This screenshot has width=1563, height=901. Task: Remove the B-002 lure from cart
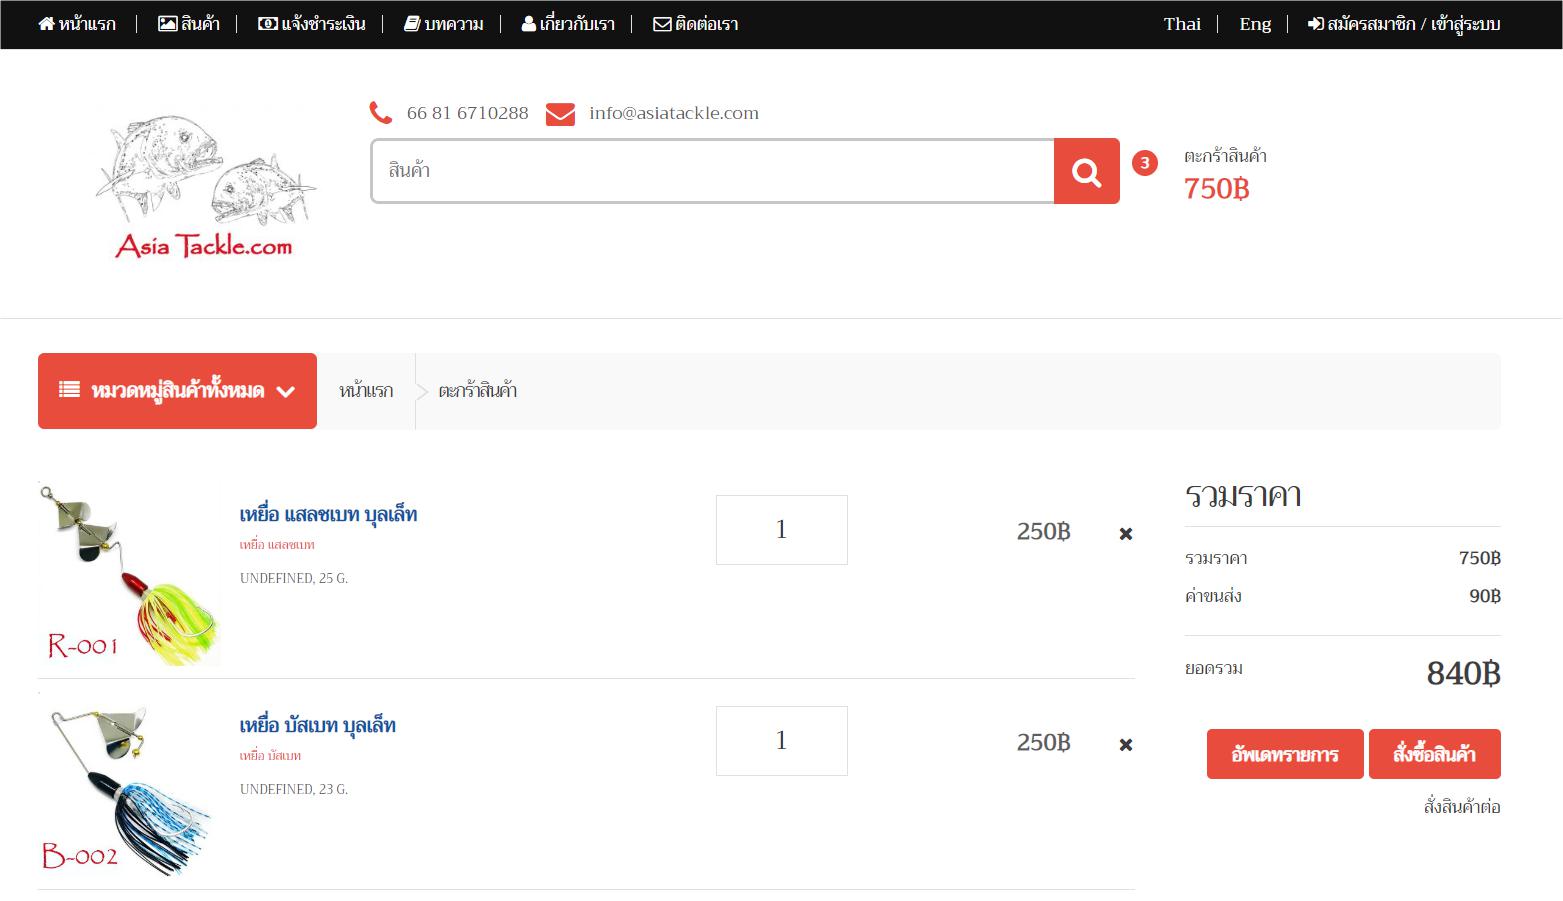[1125, 745]
